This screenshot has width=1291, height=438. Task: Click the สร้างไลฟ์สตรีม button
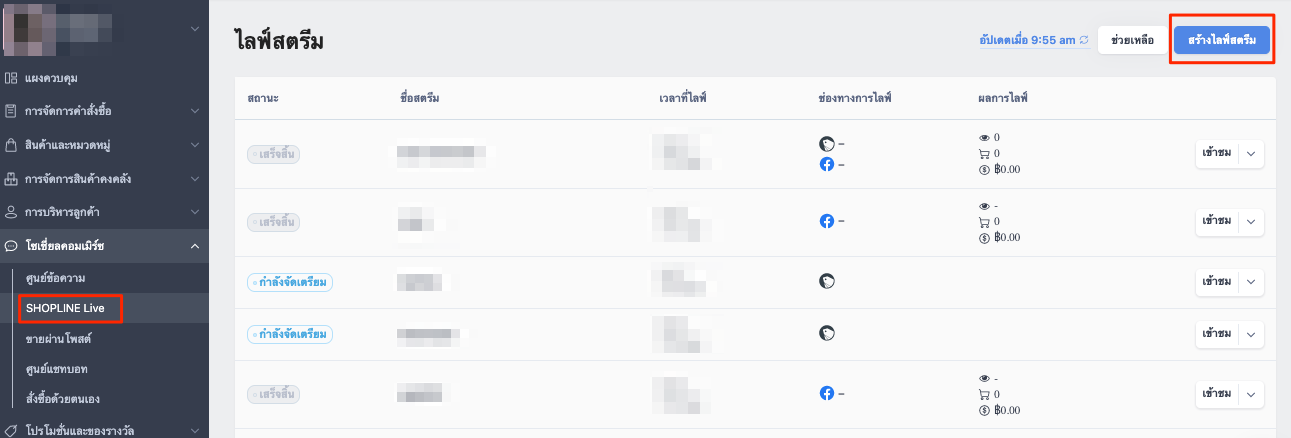click(1222, 40)
